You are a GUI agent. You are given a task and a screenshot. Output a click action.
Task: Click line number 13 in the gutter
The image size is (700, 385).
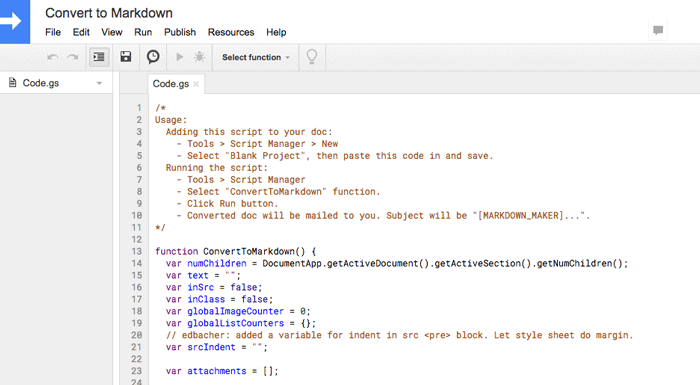(137, 251)
